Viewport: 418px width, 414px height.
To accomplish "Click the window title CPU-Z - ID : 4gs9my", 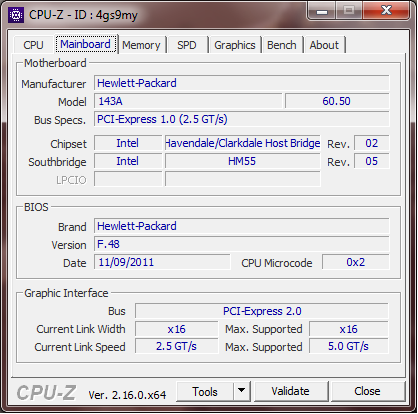I will click(83, 15).
